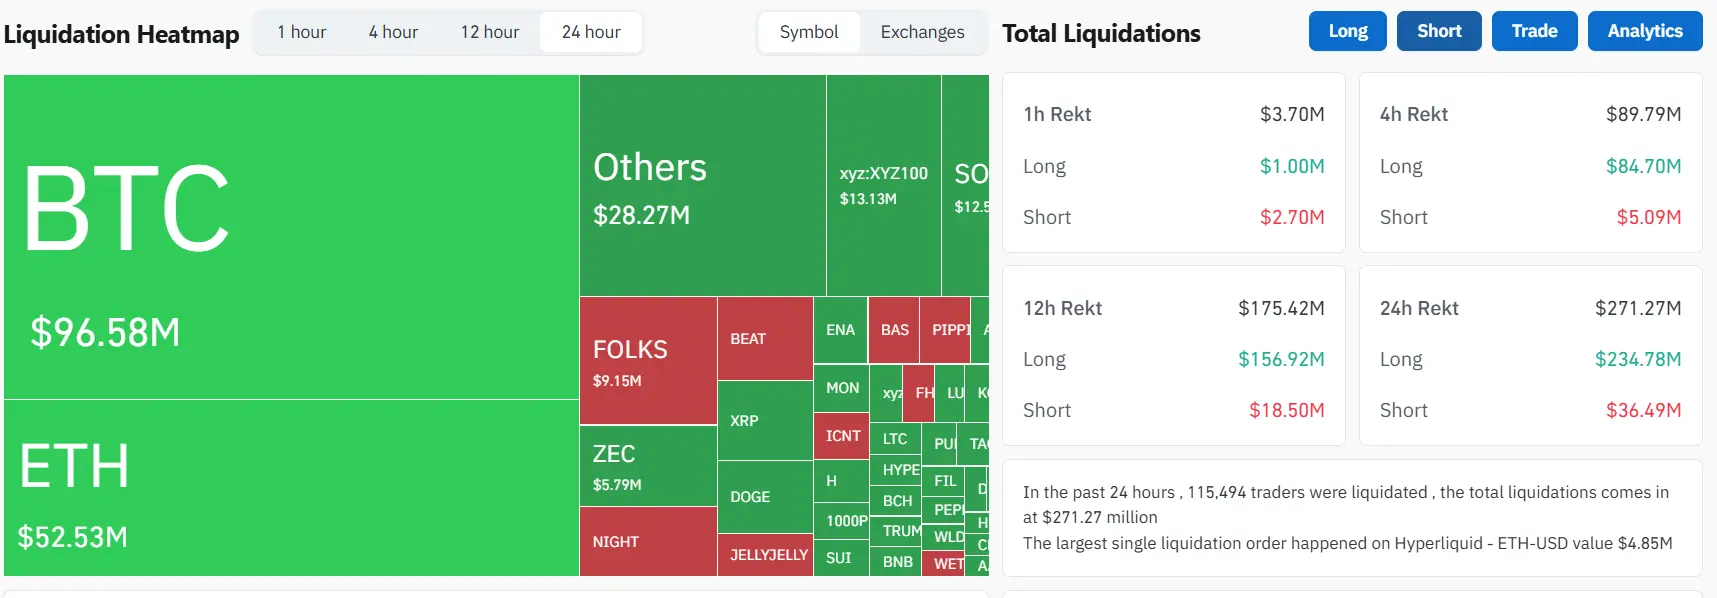
Task: Click the DOGE heatmap tile
Action: [x=765, y=497]
